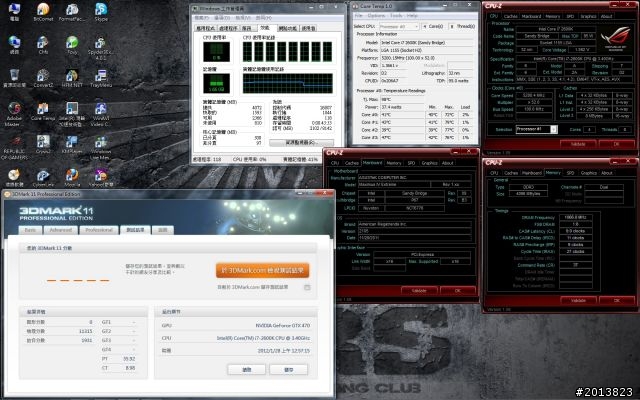
Task: Open the Republic of Gamers desktop icon
Action: pos(14,147)
